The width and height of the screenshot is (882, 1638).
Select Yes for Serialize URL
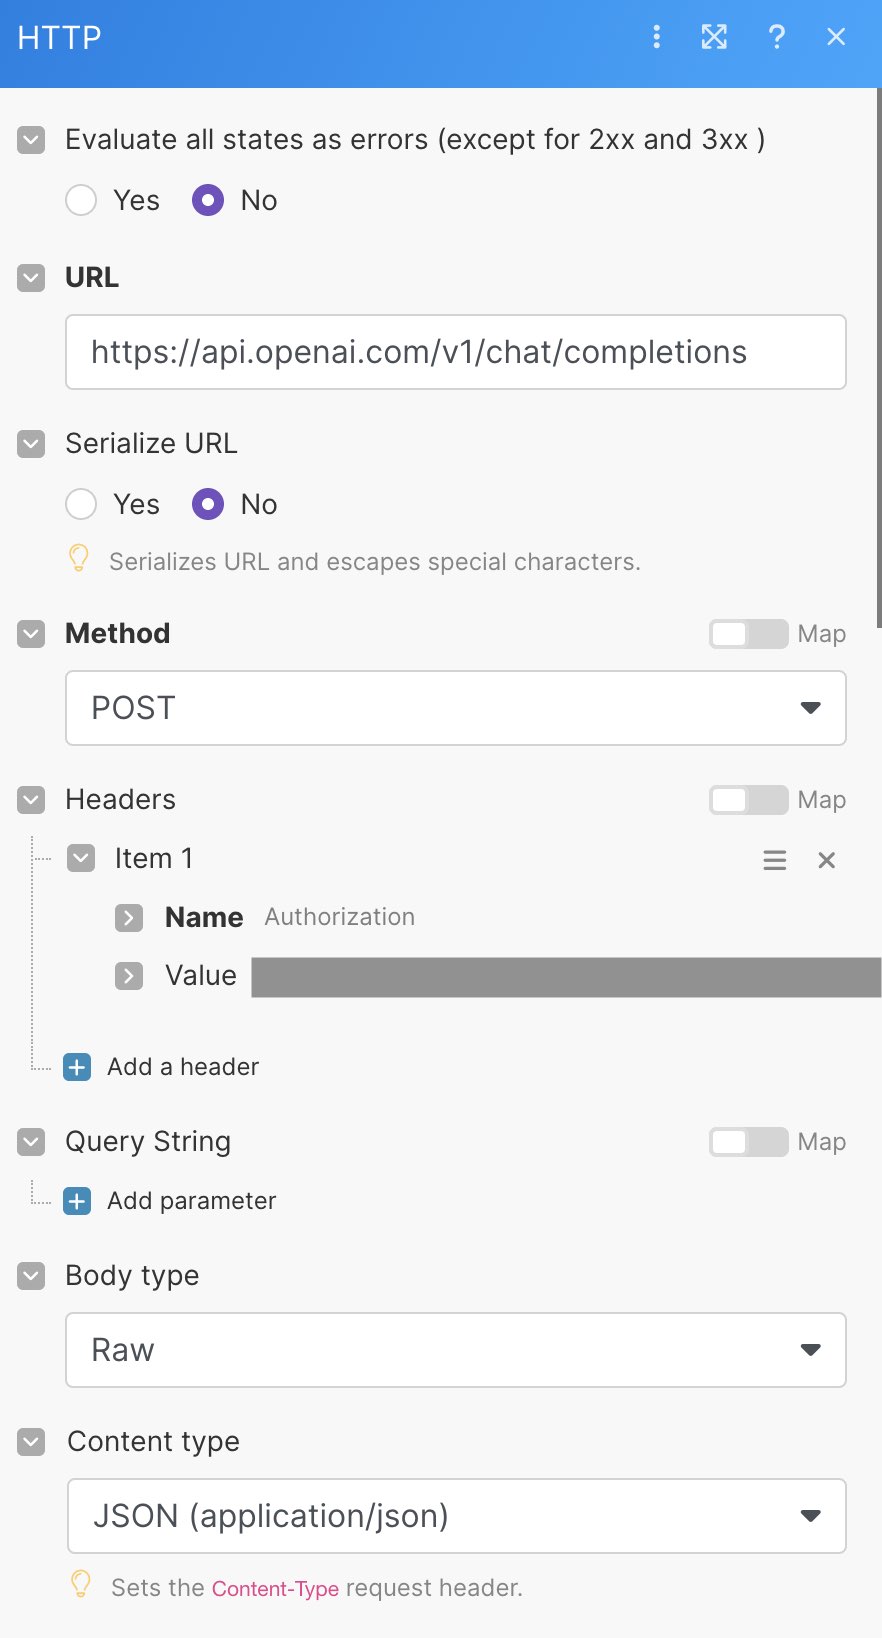(x=81, y=504)
